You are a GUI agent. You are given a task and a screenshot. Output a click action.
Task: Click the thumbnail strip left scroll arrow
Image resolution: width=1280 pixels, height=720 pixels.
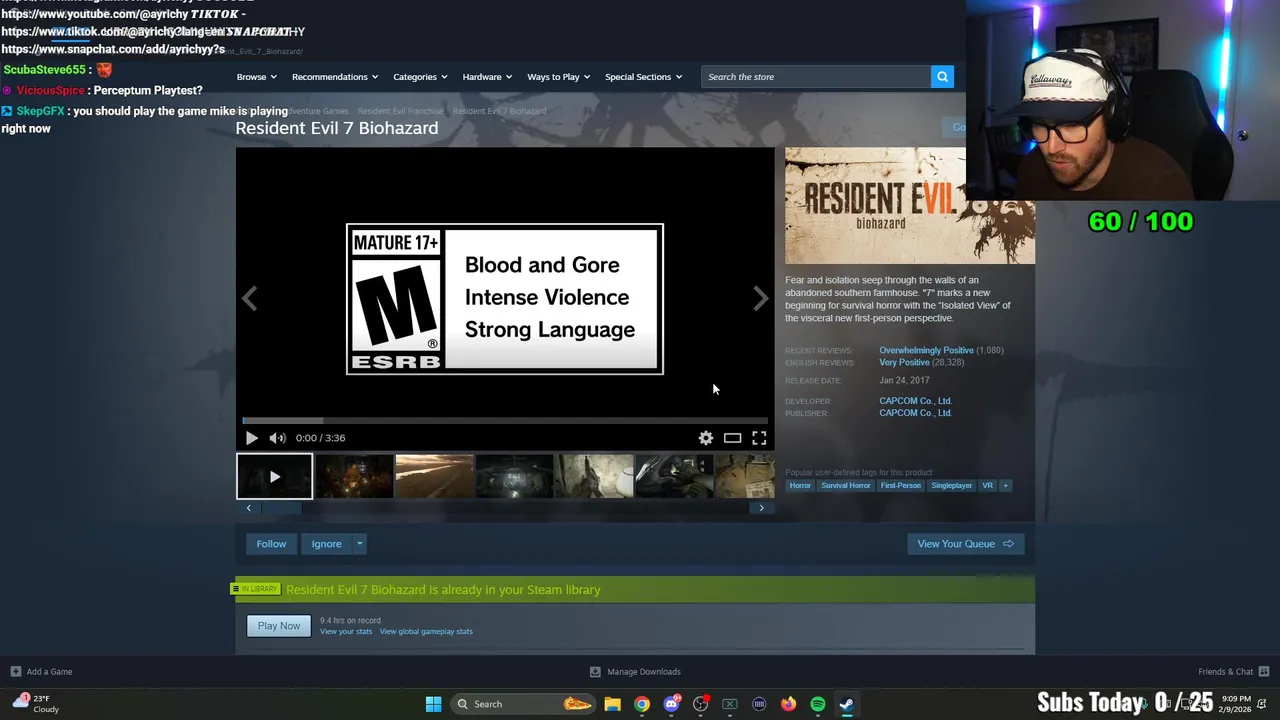pyautogui.click(x=249, y=508)
